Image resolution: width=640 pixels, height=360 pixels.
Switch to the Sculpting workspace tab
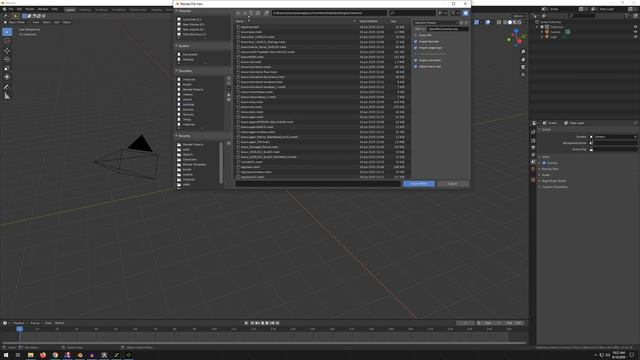point(102,9)
